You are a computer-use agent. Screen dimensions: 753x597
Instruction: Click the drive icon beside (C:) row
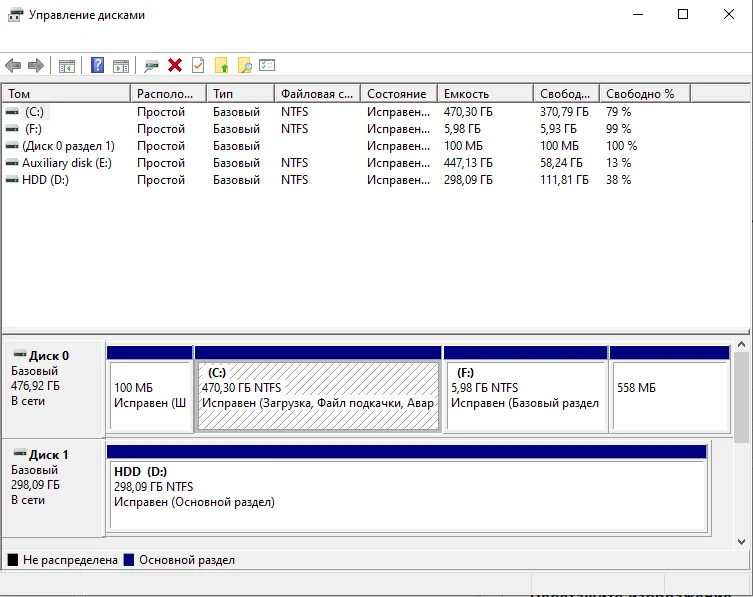pos(12,112)
